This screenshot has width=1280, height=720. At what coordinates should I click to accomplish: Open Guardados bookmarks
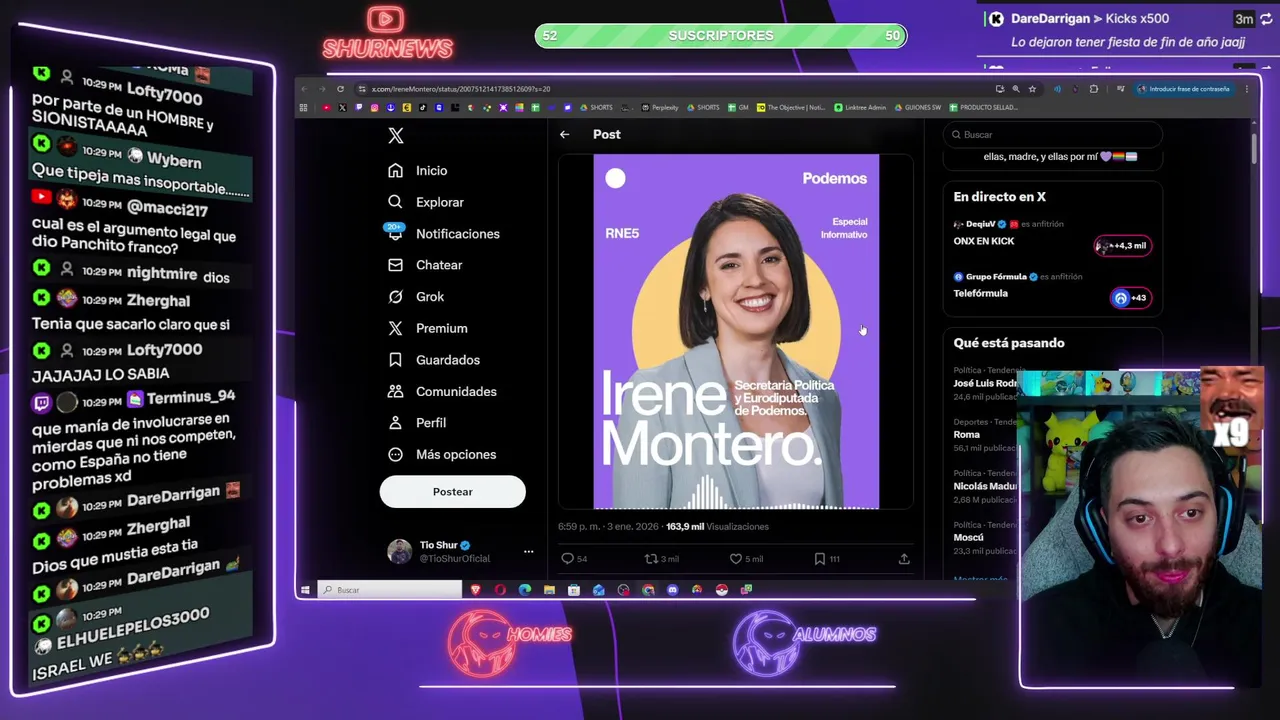pos(435,360)
